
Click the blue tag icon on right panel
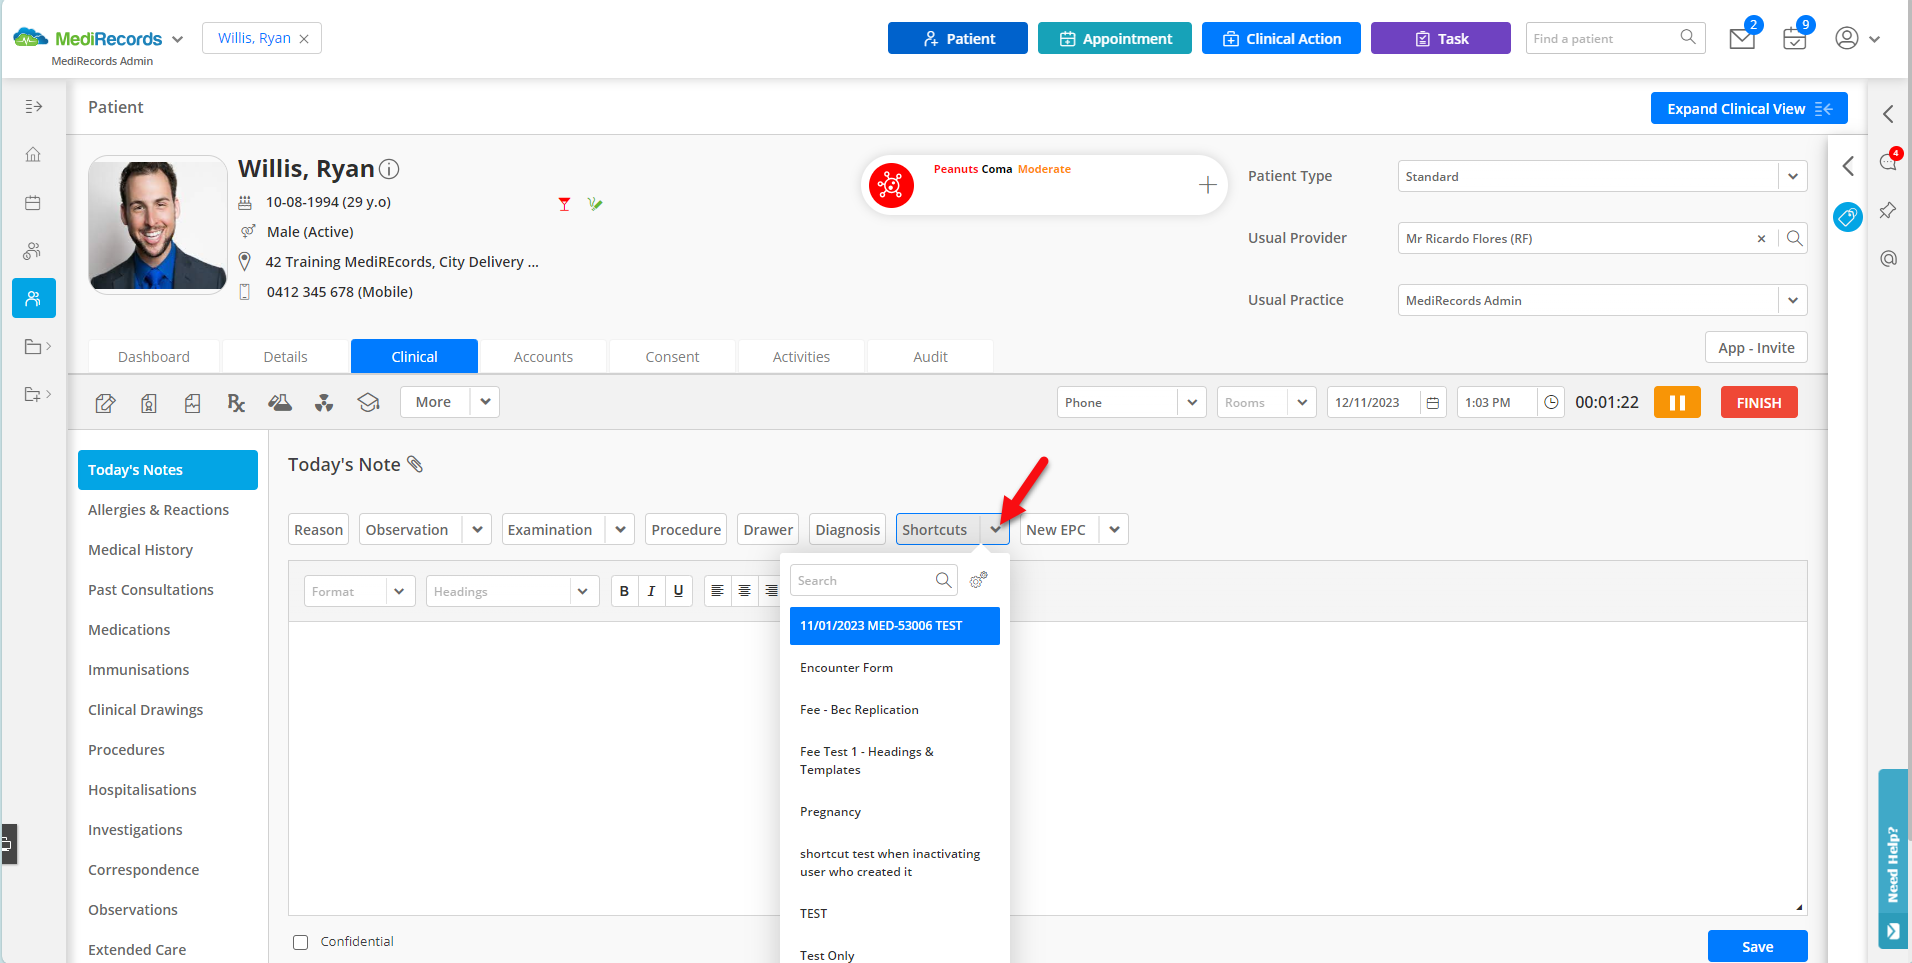[x=1848, y=216]
